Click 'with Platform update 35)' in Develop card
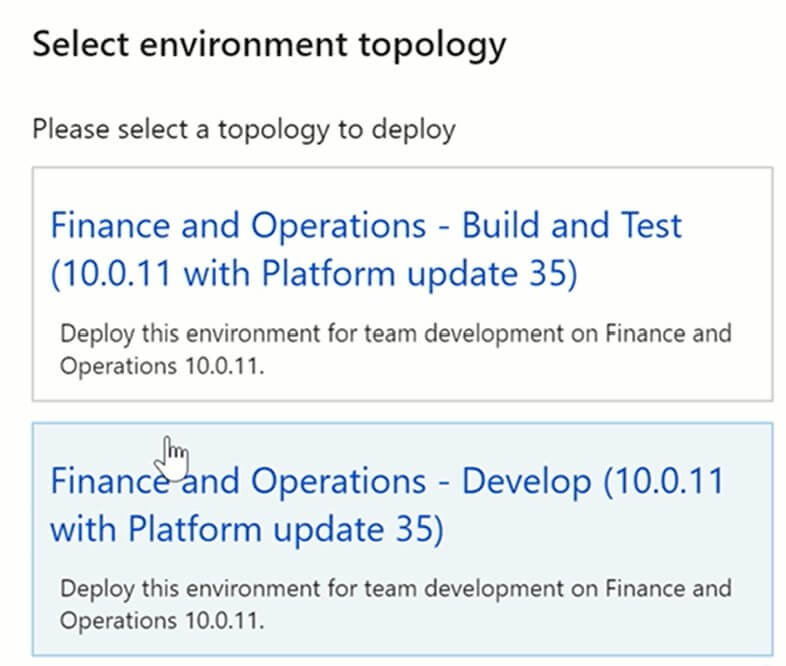Image resolution: width=786 pixels, height=666 pixels. coord(246,530)
